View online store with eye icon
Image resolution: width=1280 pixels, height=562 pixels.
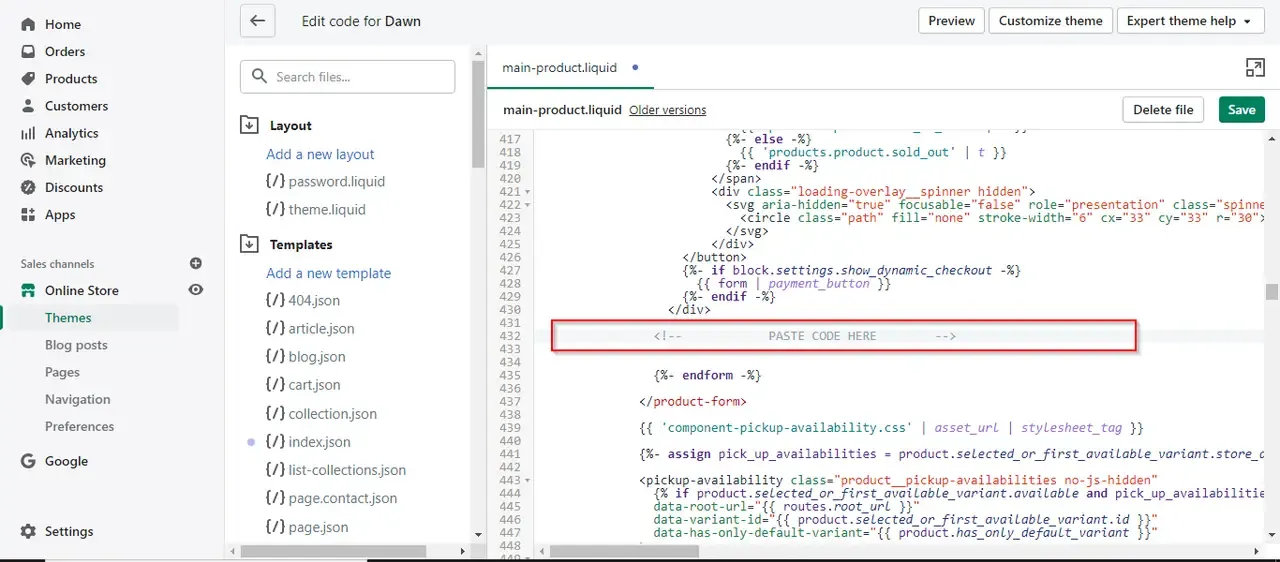[196, 290]
